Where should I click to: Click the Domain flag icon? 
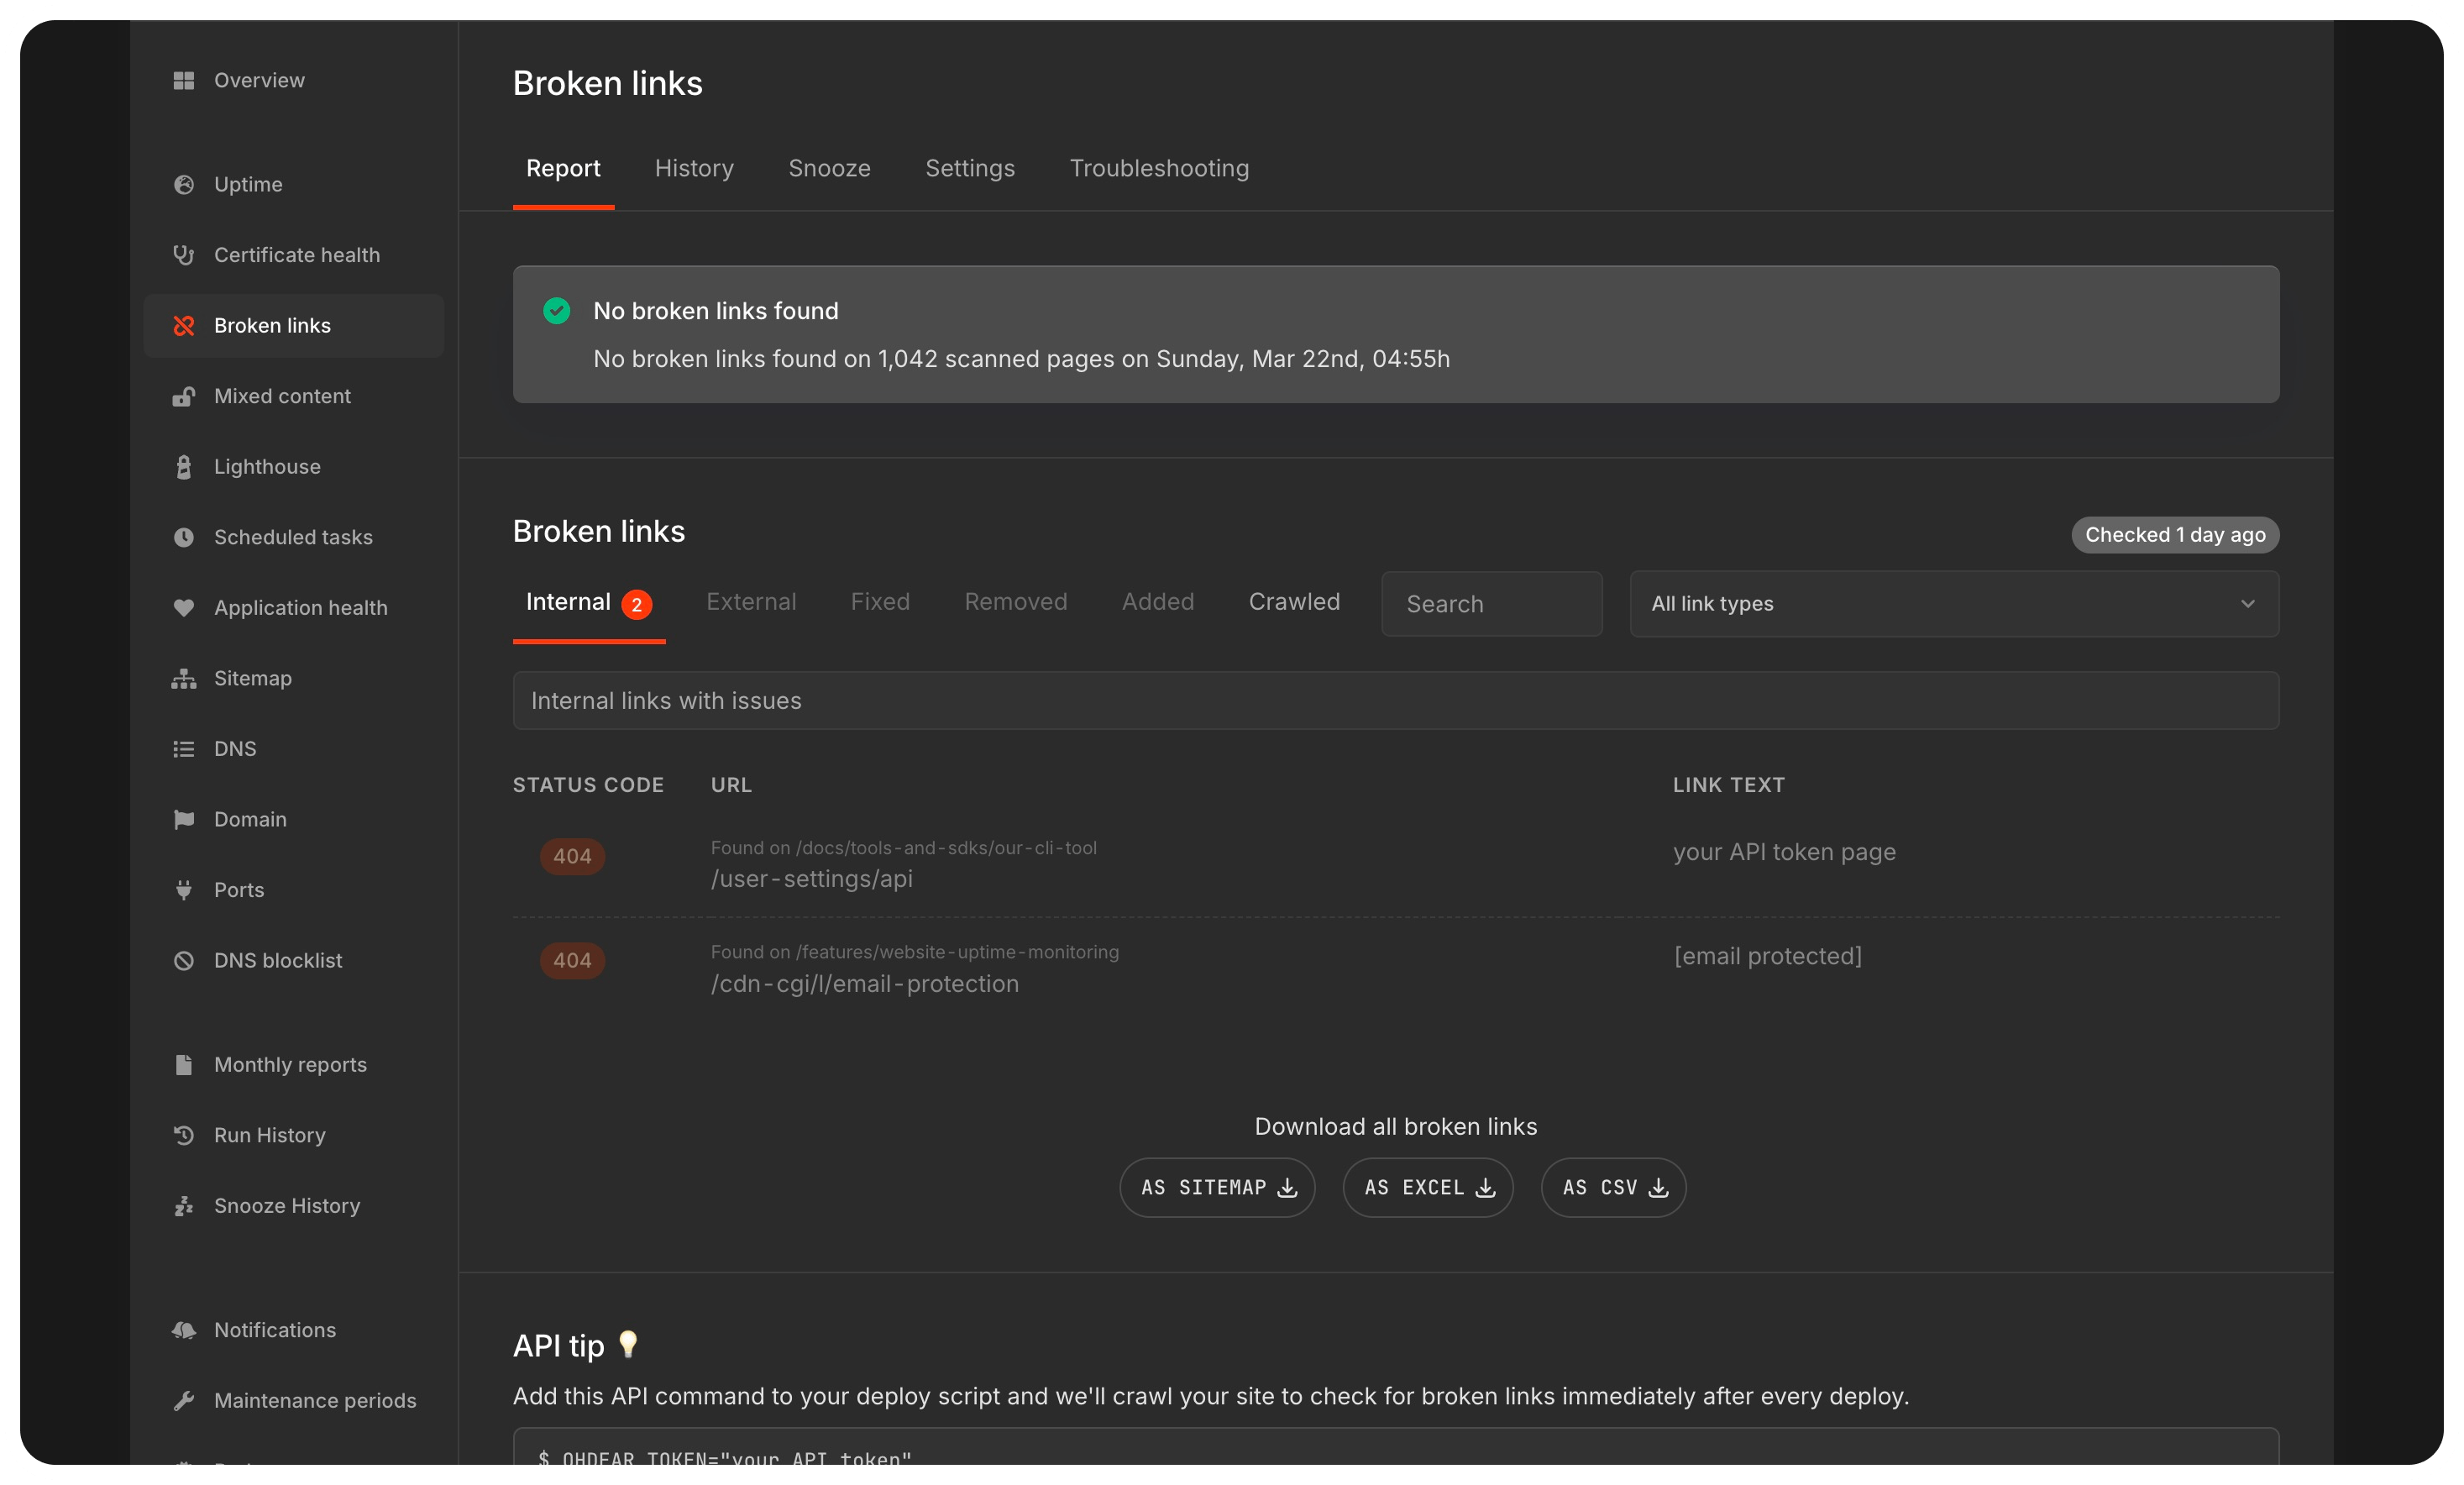pos(184,819)
